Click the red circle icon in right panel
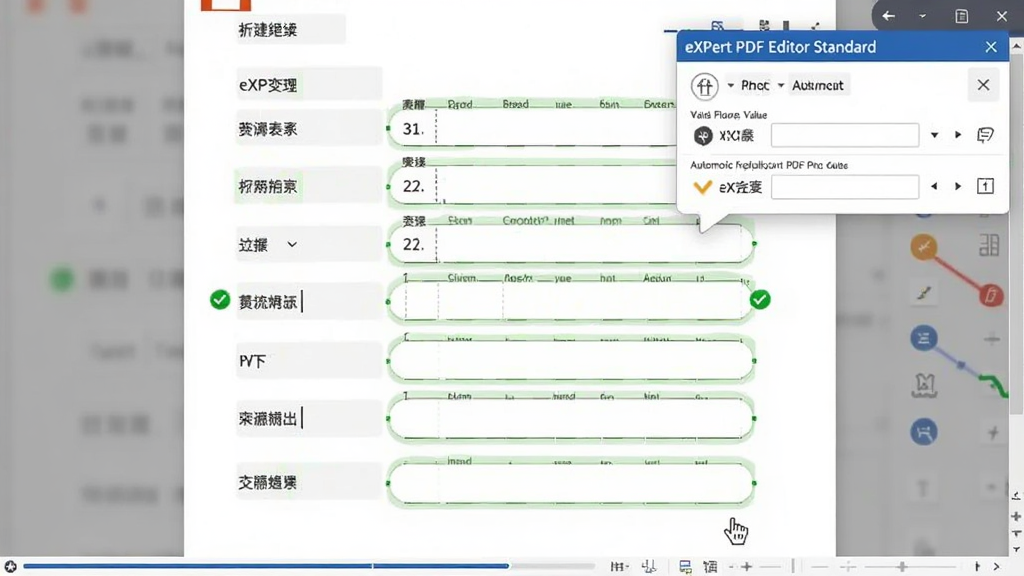Screen dimensions: 1024x576 tap(990, 295)
